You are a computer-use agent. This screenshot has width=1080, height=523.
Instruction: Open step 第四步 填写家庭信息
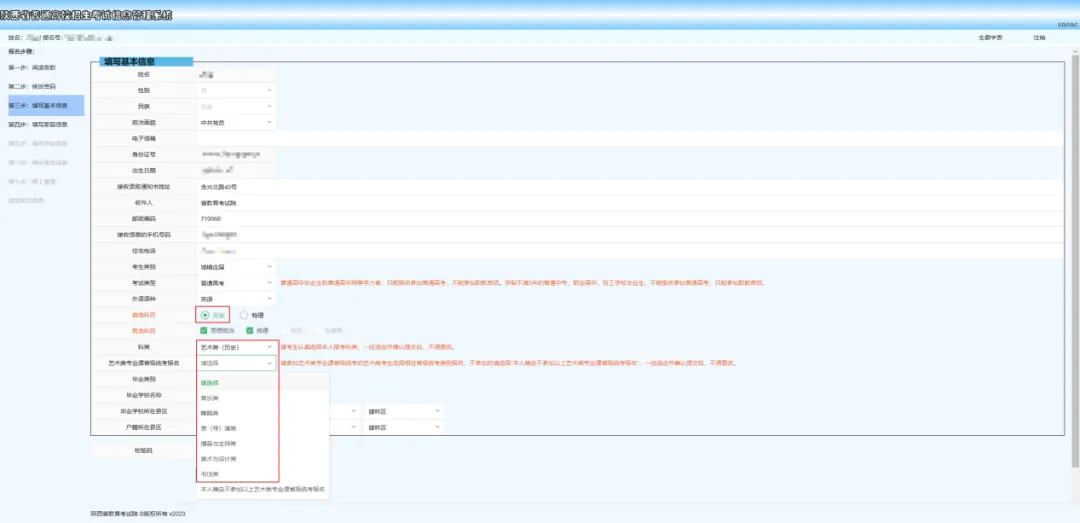point(38,125)
